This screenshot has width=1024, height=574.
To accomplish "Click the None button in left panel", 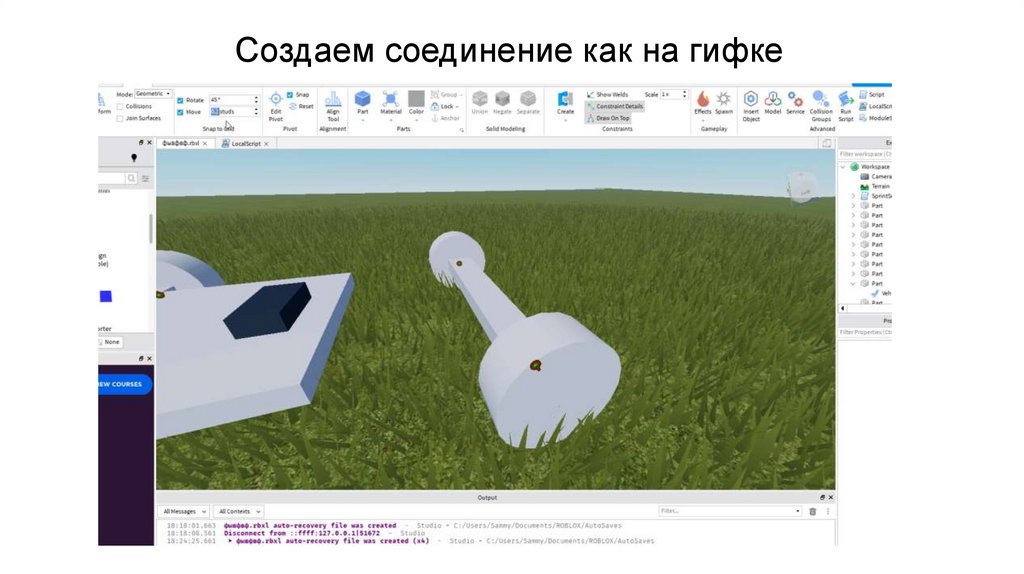I will tap(110, 342).
